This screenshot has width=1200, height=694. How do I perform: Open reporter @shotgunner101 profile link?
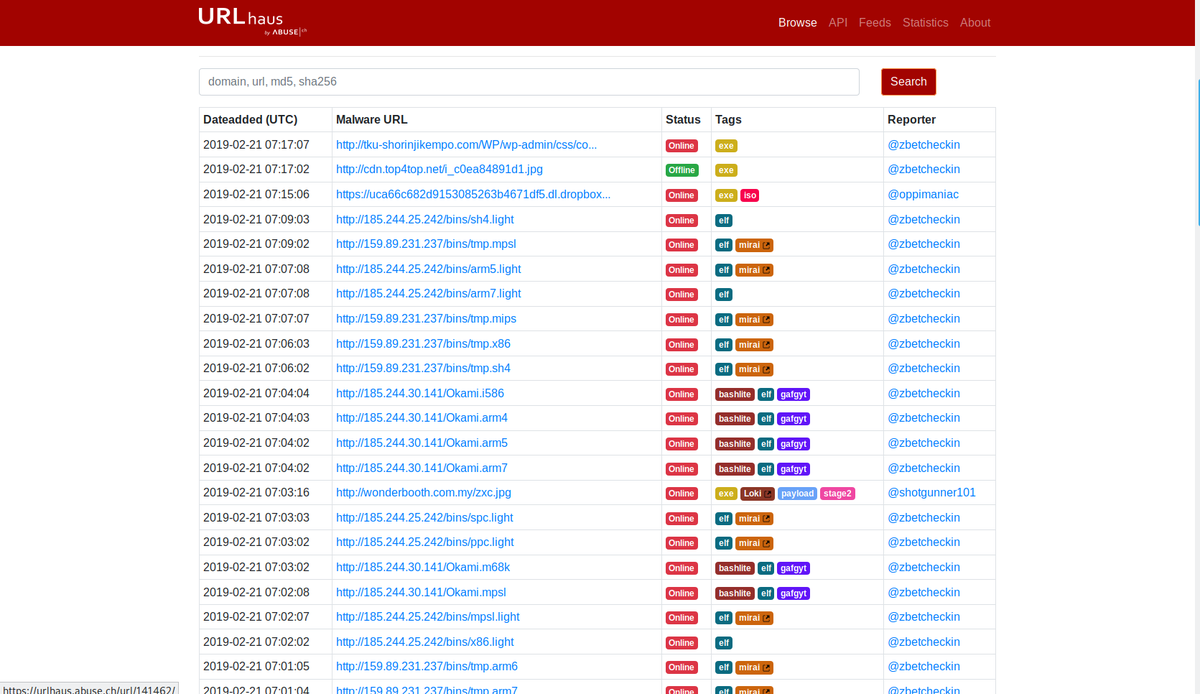point(932,493)
